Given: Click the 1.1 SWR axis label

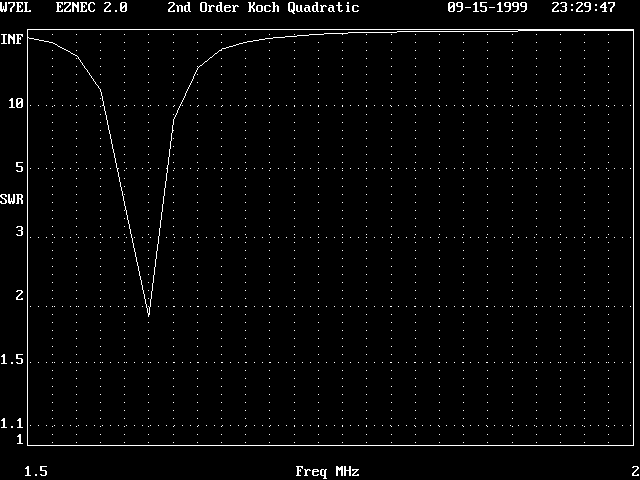Looking at the screenshot, I should click(12, 424).
